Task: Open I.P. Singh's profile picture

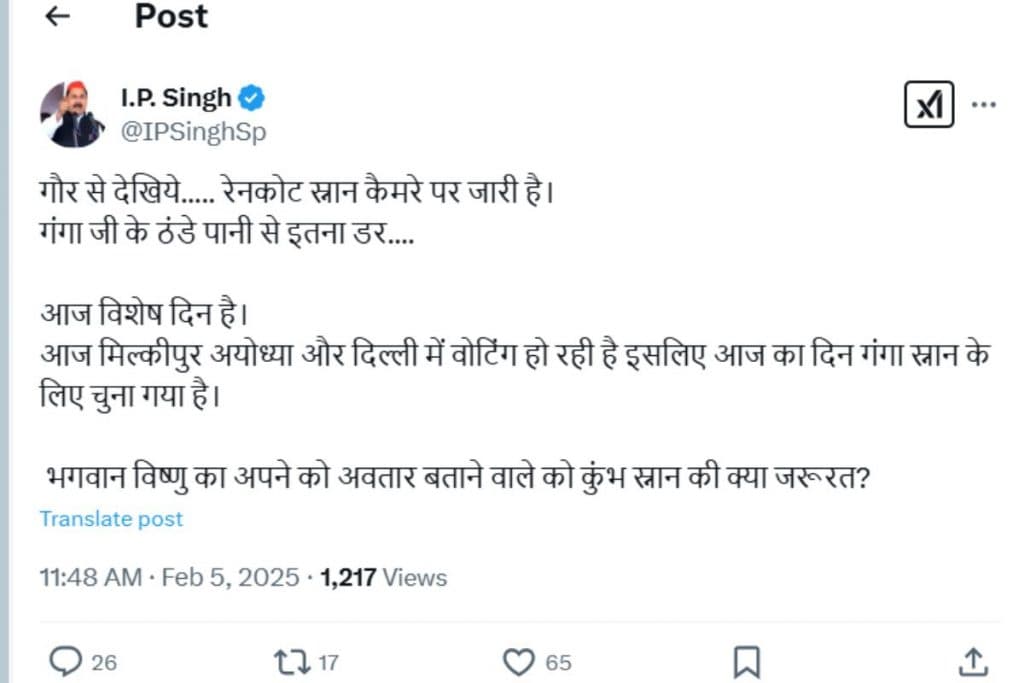Action: [72, 114]
